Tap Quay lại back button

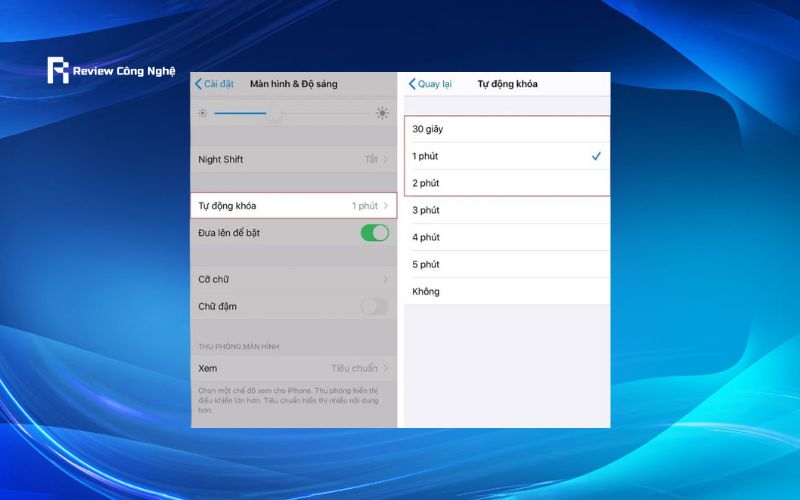pos(430,84)
